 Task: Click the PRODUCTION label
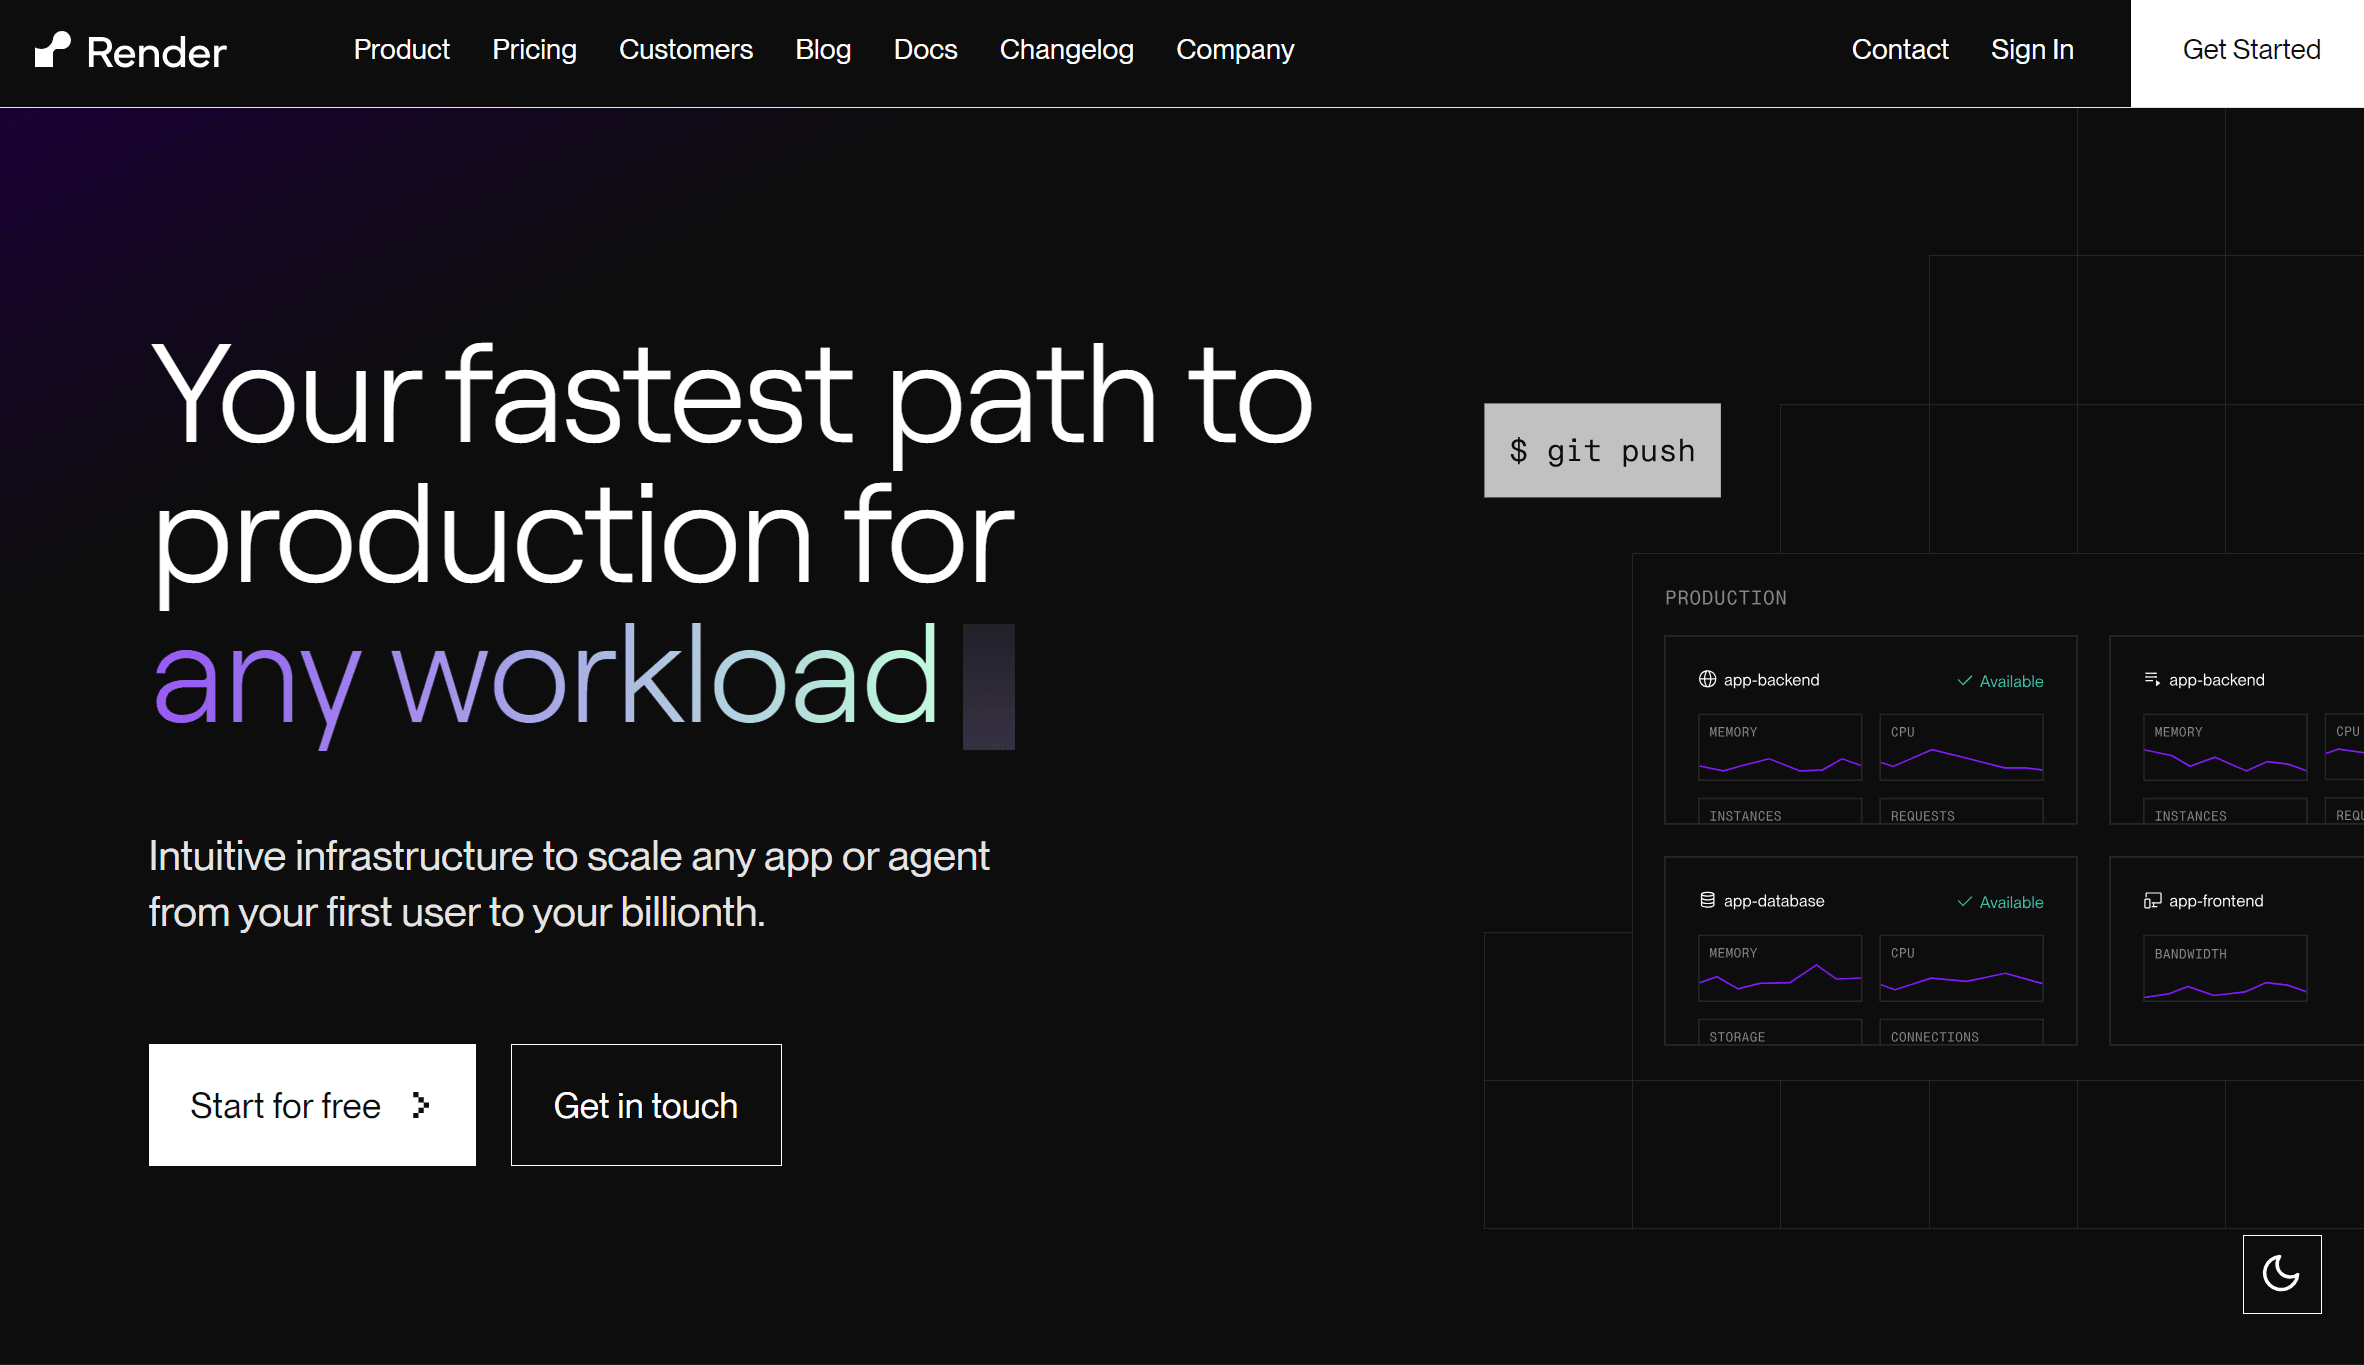(1725, 598)
